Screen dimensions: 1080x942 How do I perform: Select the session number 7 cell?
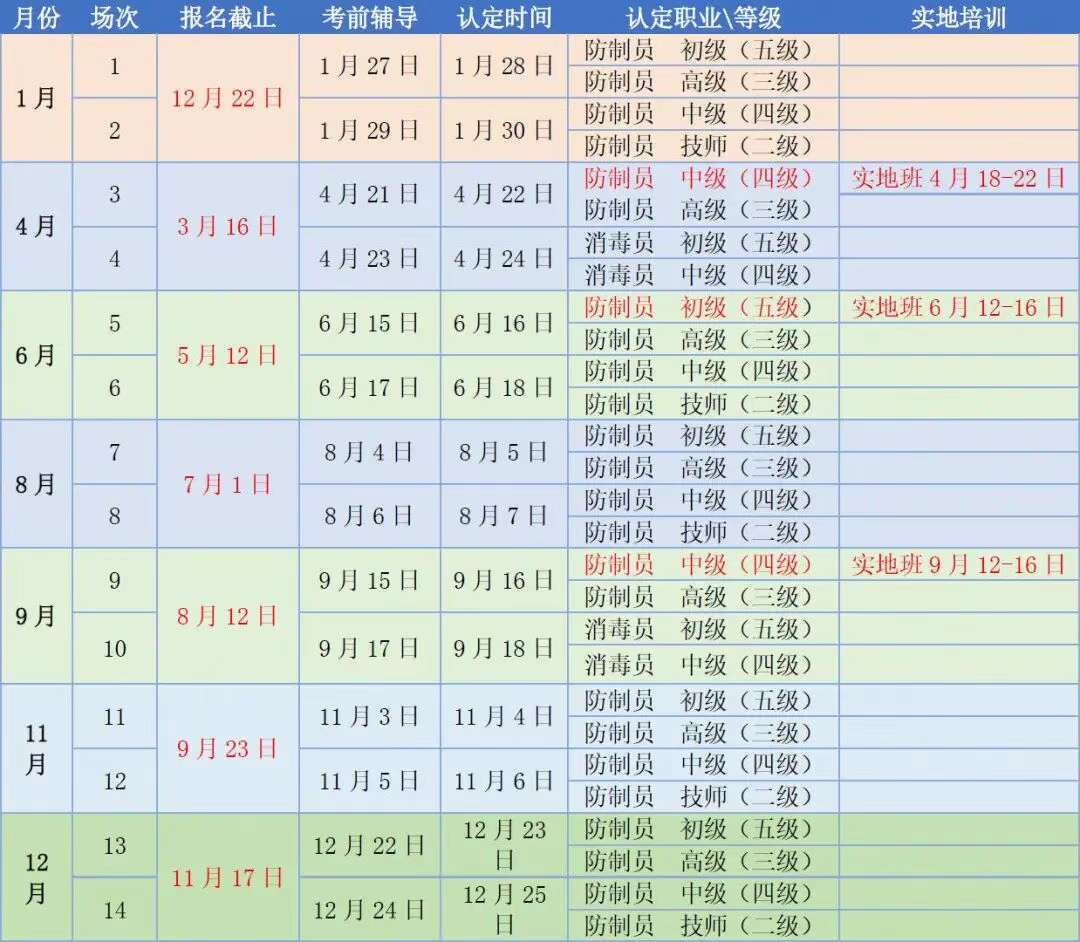click(114, 453)
